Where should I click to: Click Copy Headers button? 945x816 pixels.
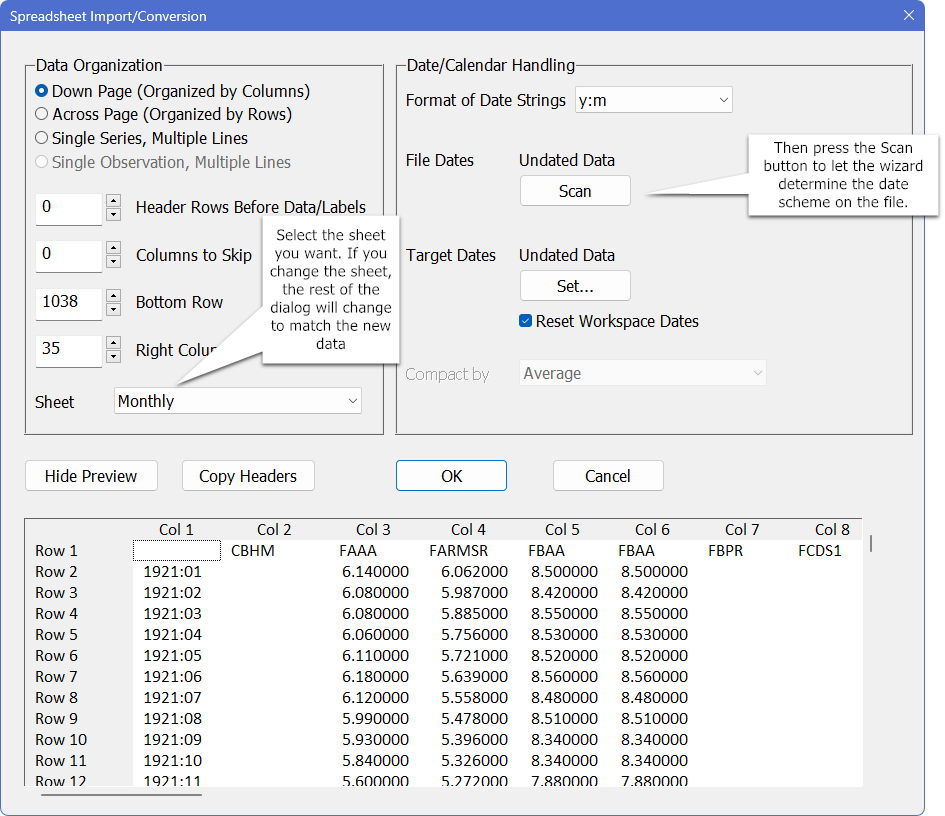(248, 476)
